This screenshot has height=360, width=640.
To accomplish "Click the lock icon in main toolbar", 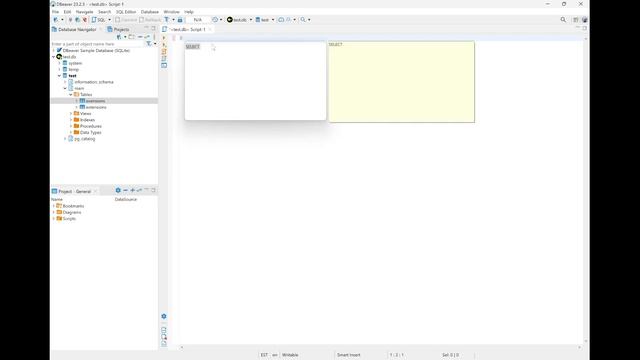I will (x=180, y=20).
